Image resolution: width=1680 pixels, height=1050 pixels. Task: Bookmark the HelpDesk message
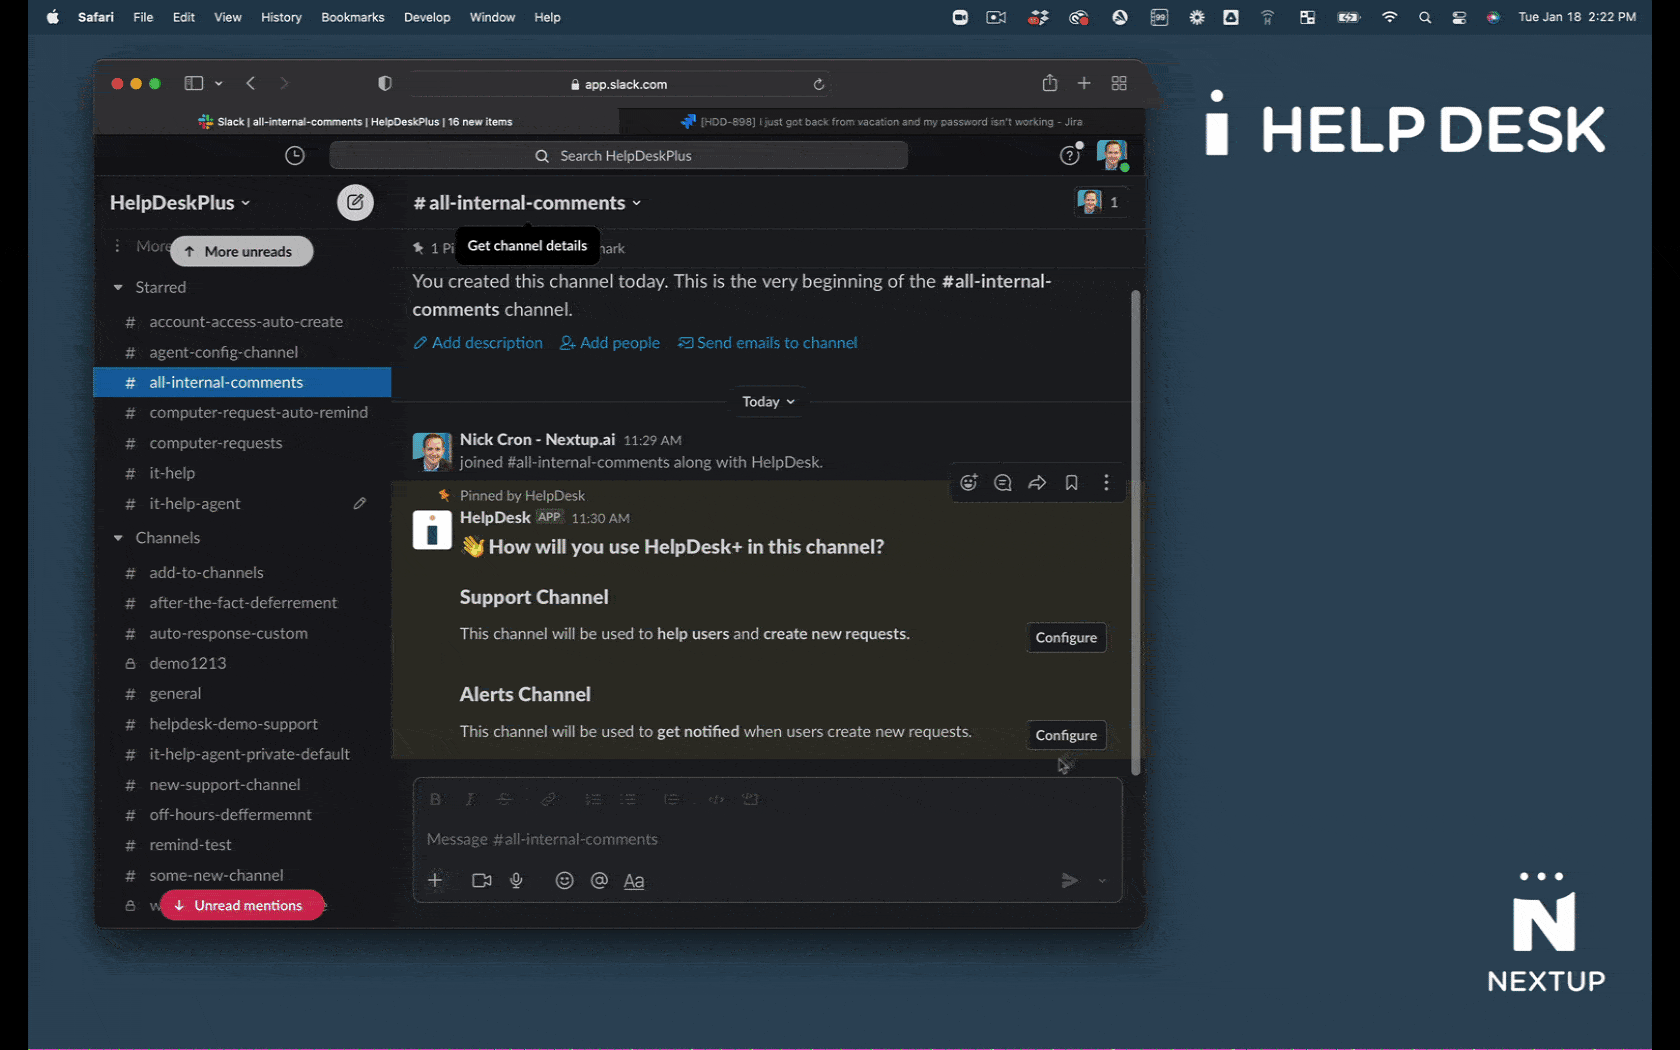click(1071, 483)
